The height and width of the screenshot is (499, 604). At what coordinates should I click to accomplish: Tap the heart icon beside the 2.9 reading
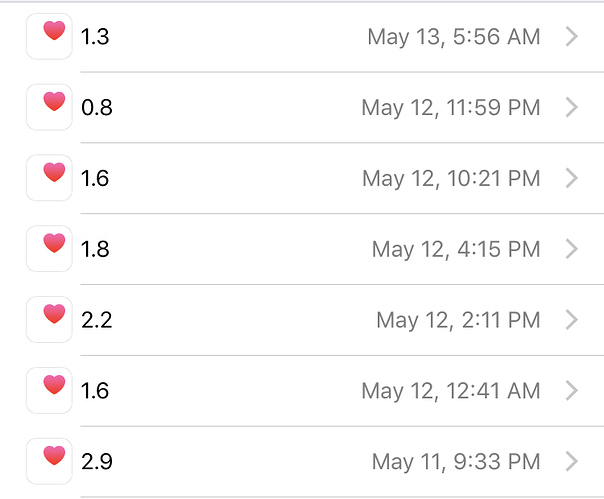click(x=49, y=461)
